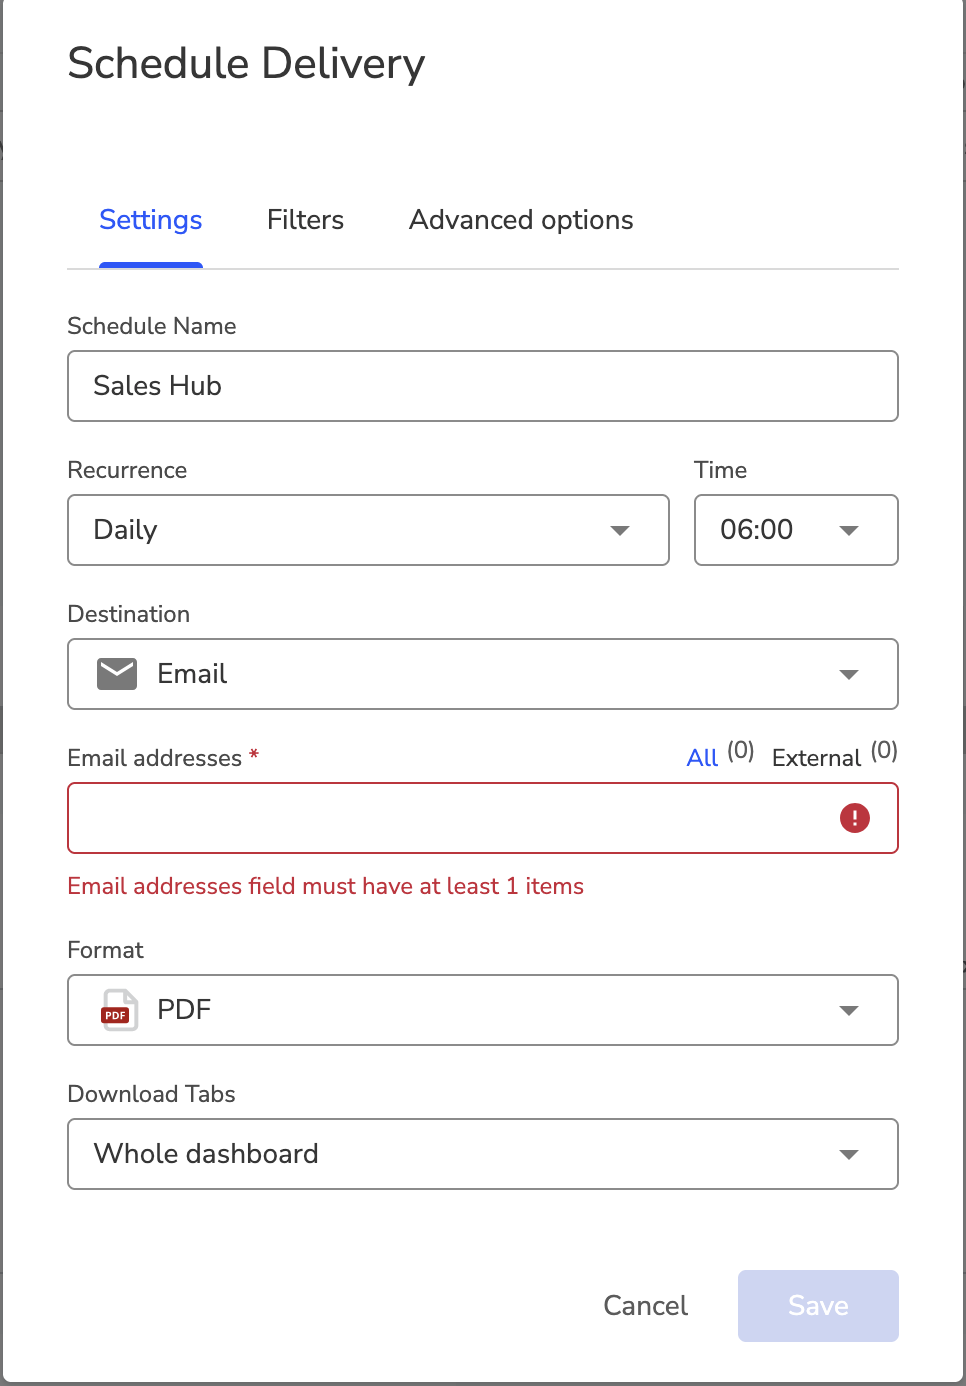Open the Recurrence dropdown arrow
The width and height of the screenshot is (966, 1386).
[x=620, y=530]
